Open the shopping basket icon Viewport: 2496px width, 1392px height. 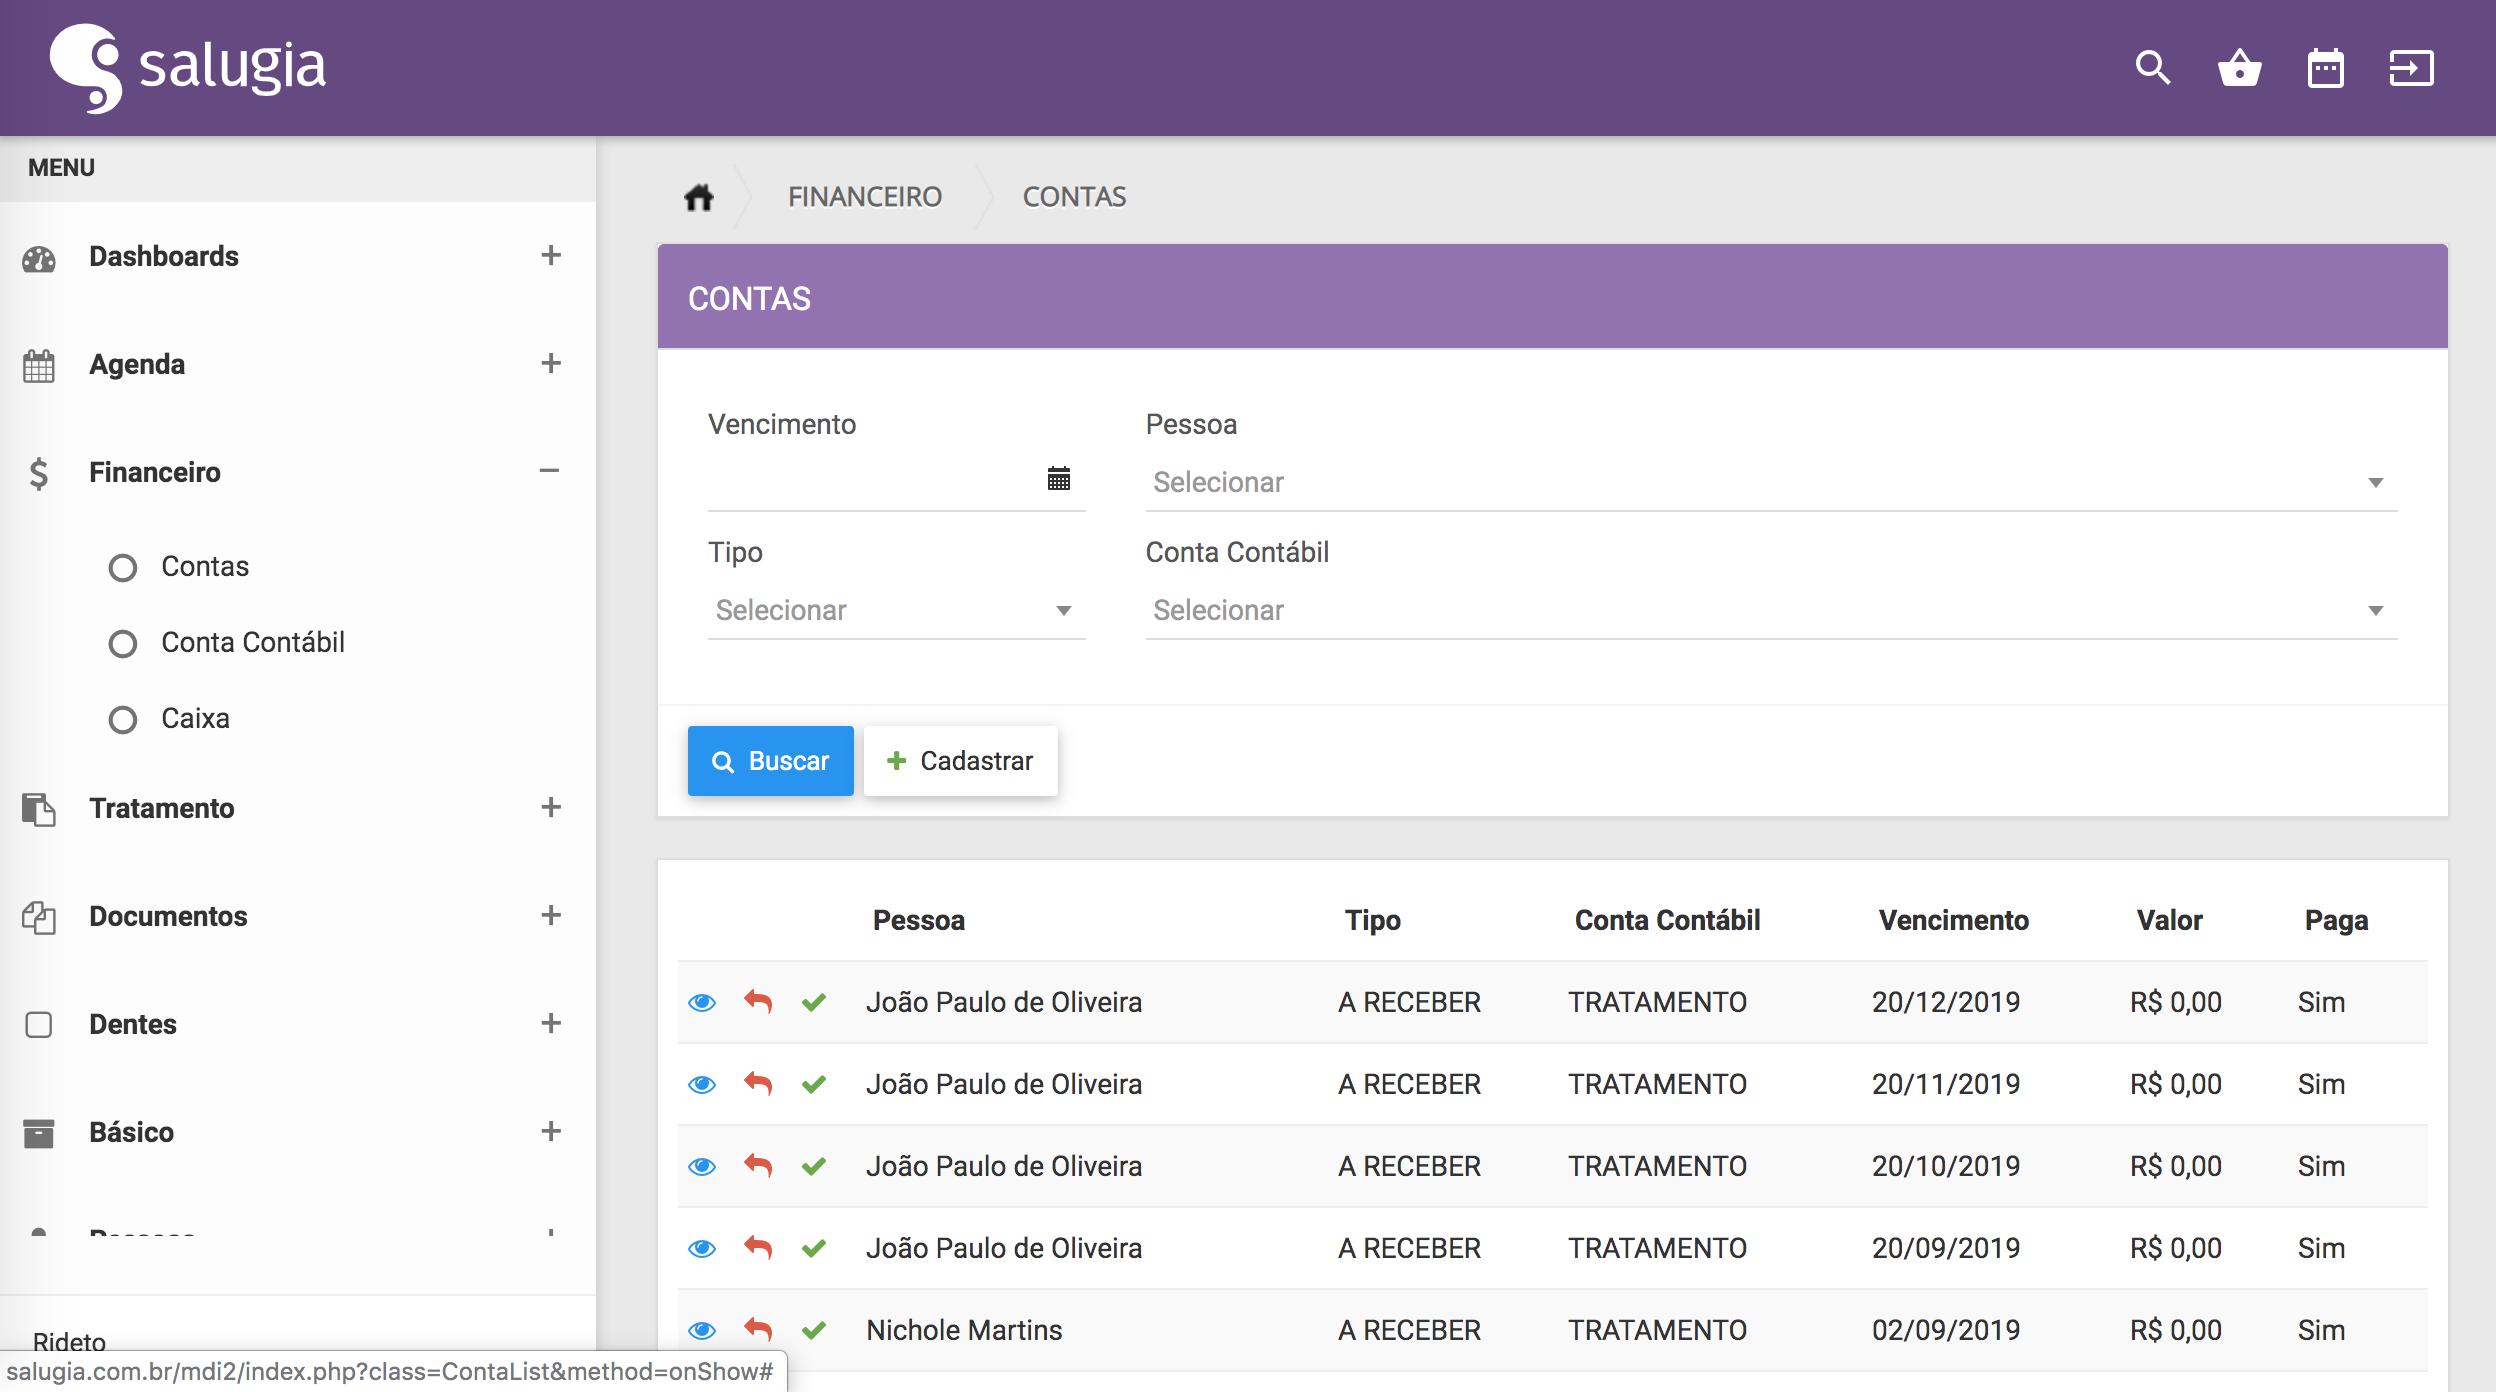pyautogui.click(x=2239, y=68)
